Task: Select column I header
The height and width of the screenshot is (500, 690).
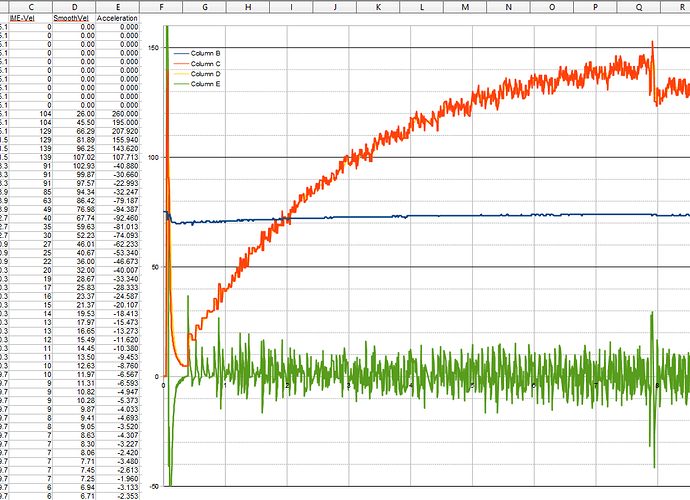Action: click(291, 7)
